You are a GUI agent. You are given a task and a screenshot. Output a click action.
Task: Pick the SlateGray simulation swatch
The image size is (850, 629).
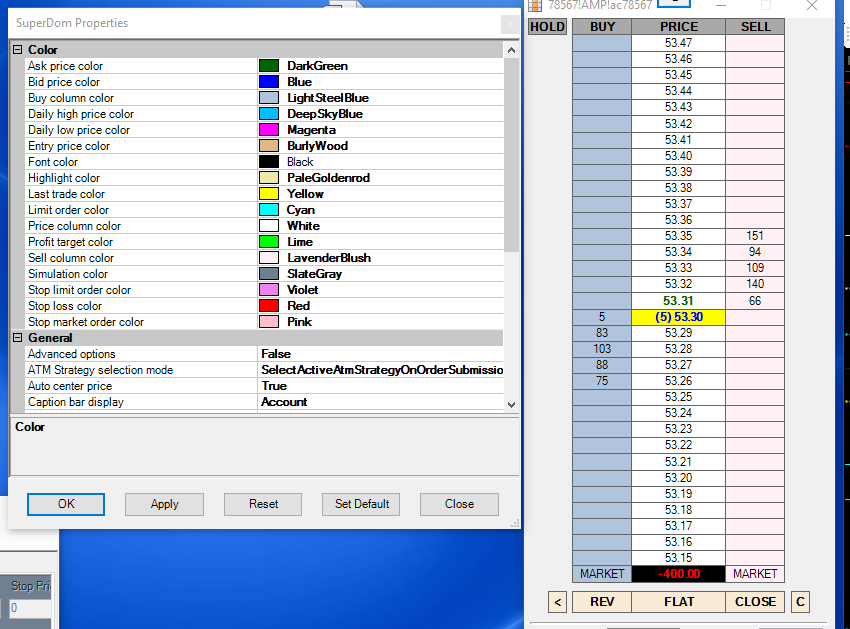(269, 274)
